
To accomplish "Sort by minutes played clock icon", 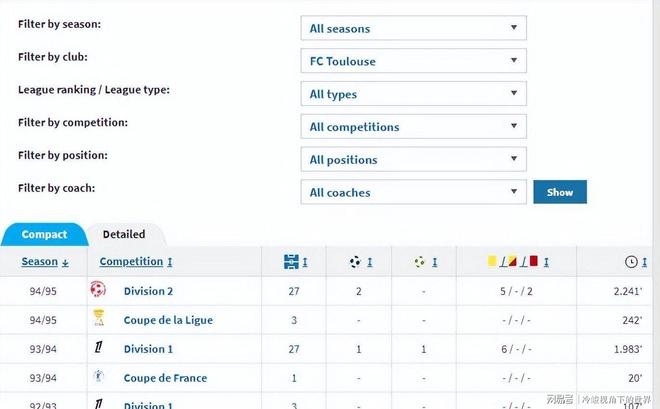I will [x=631, y=262].
